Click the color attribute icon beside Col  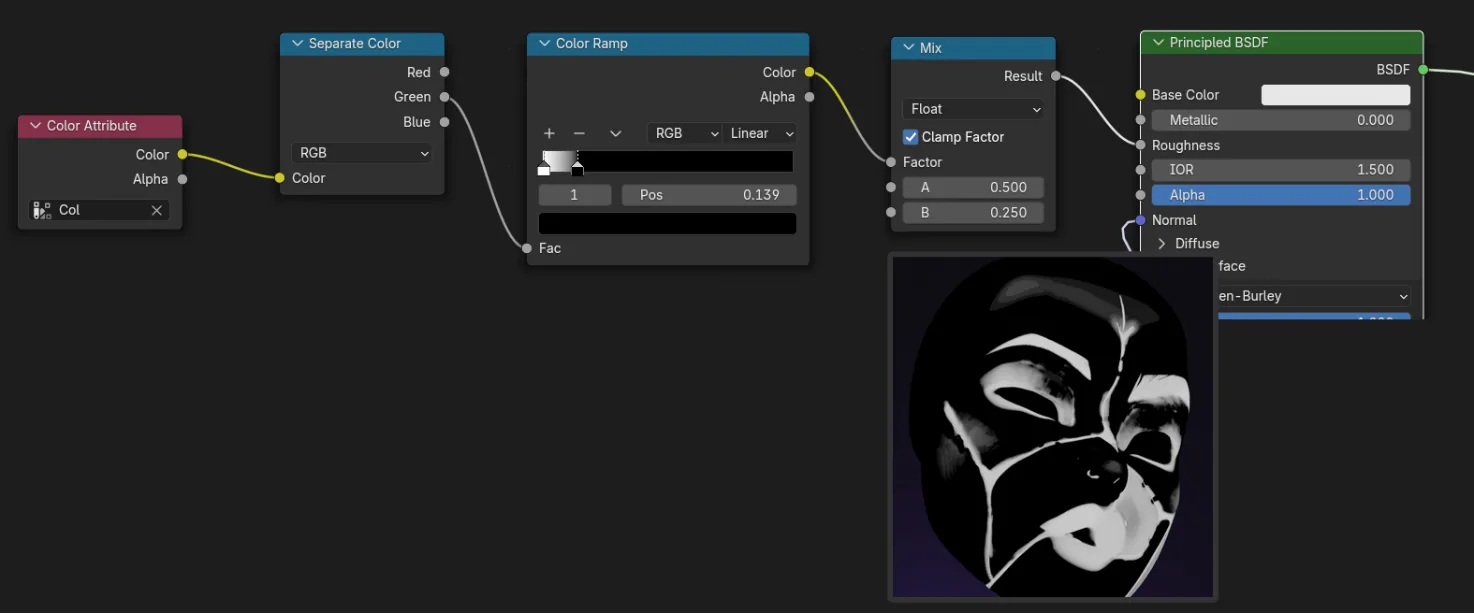42,210
